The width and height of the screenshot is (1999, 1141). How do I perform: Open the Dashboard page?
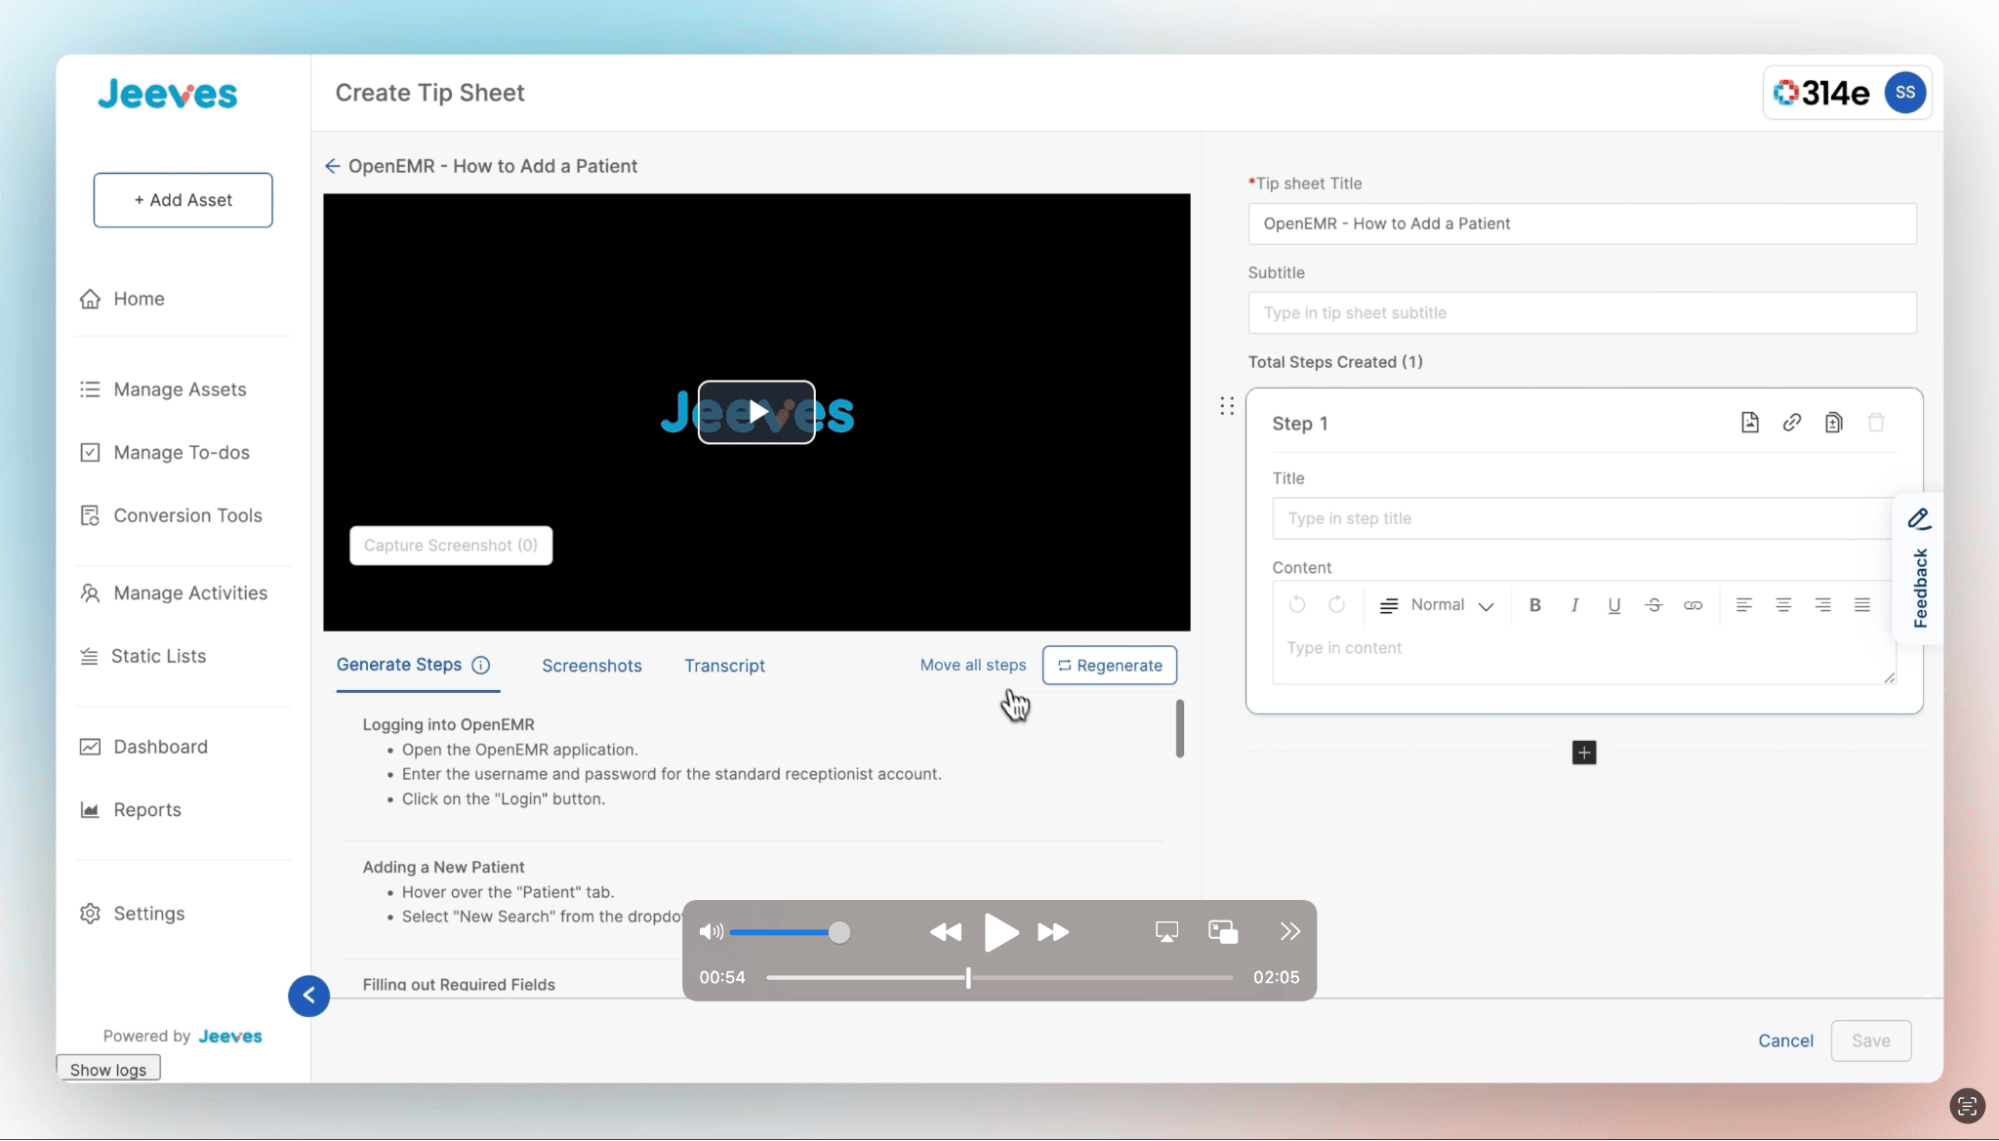144,748
